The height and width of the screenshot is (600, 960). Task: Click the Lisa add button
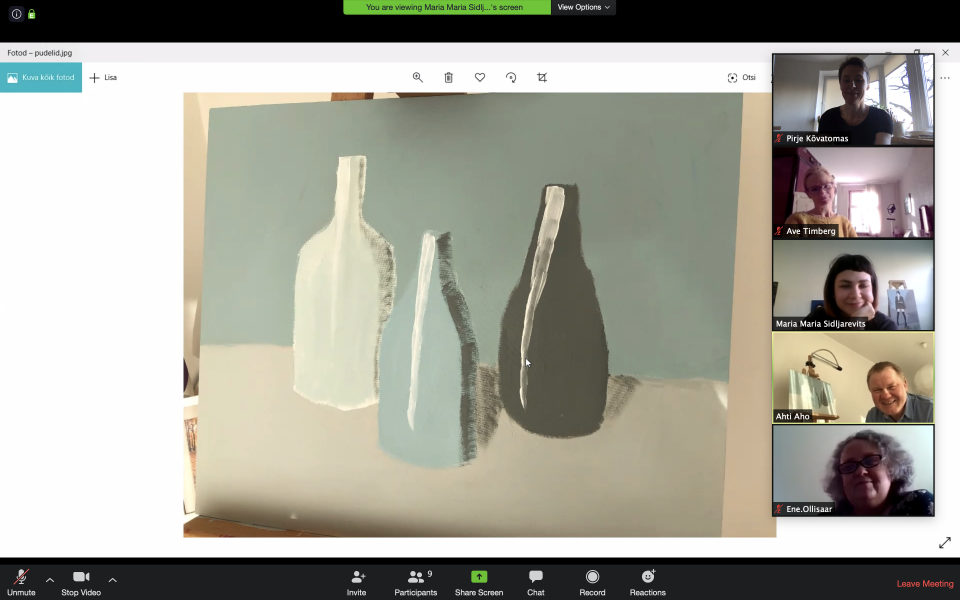(103, 77)
